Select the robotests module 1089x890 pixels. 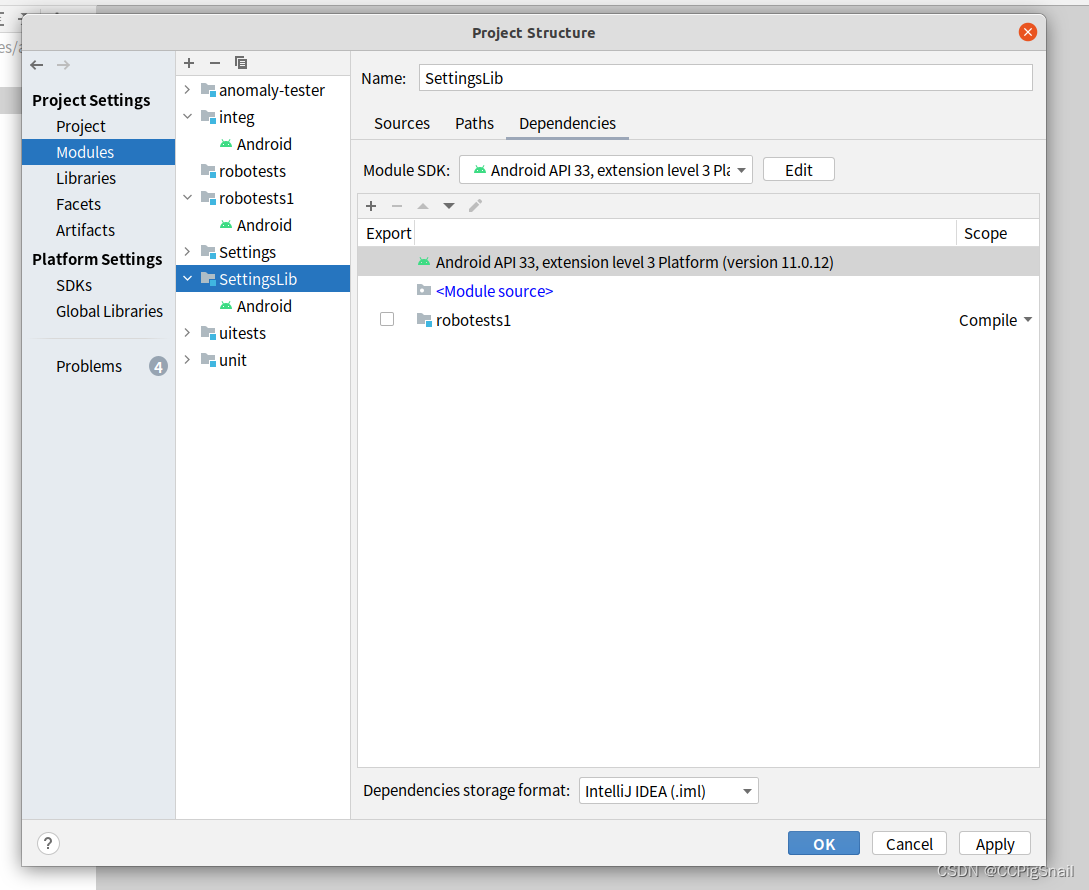tap(252, 171)
